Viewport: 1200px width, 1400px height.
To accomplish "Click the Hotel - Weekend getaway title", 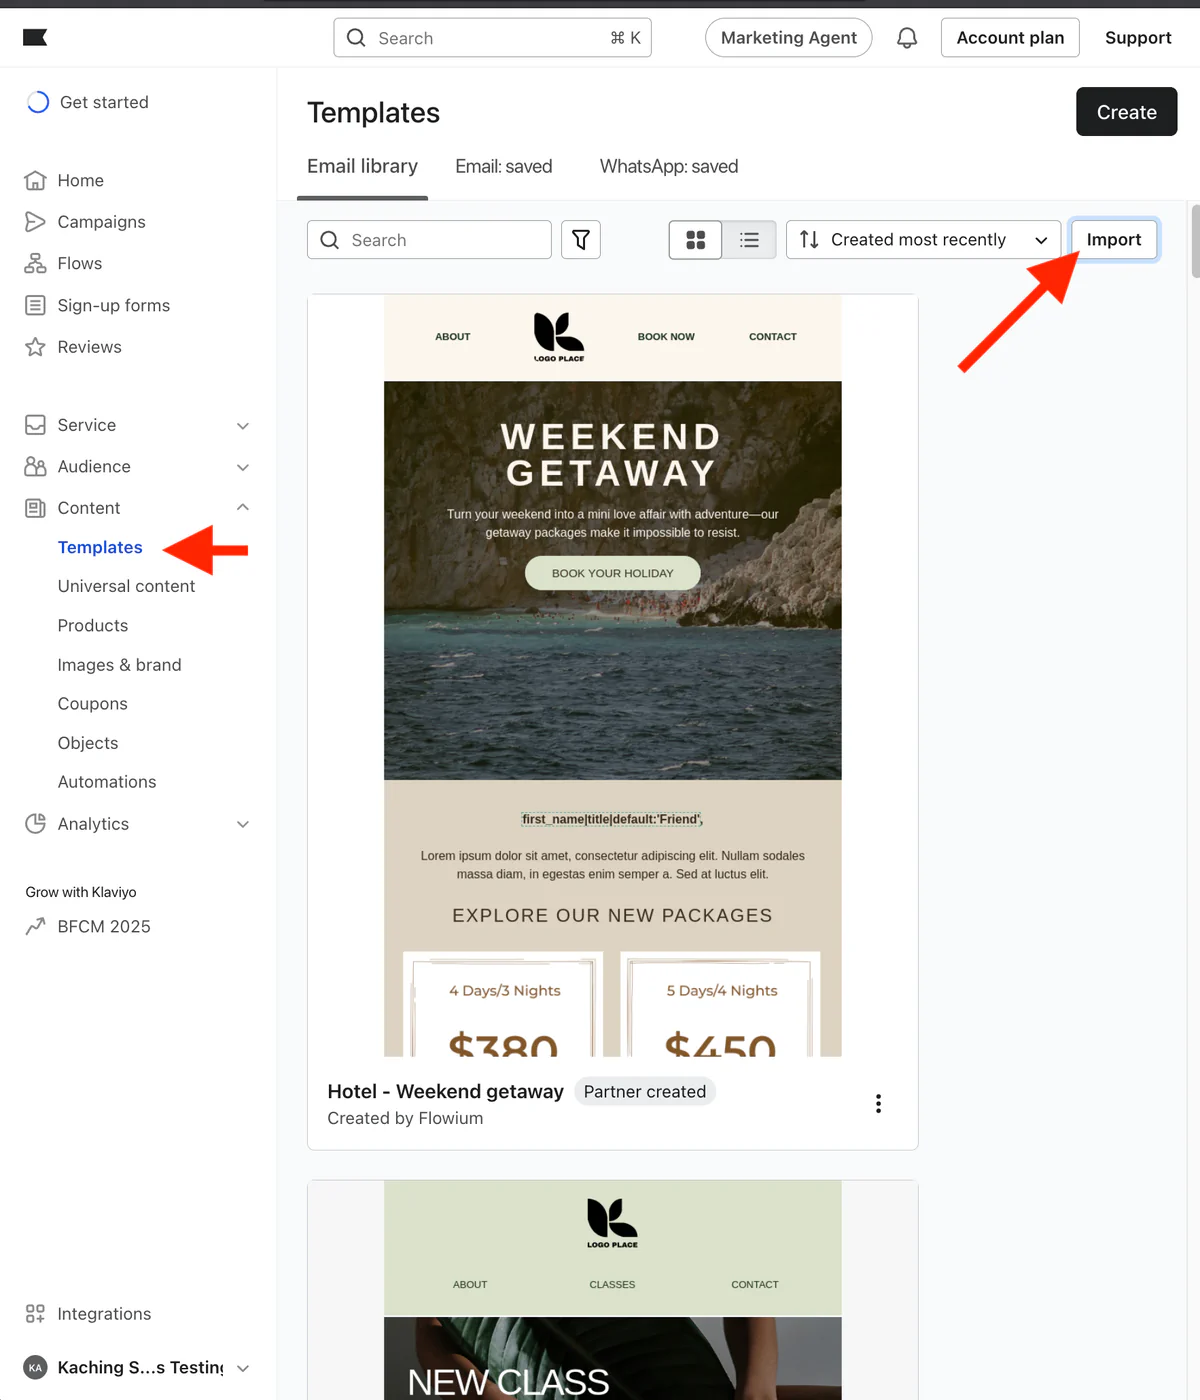I will pos(445,1092).
